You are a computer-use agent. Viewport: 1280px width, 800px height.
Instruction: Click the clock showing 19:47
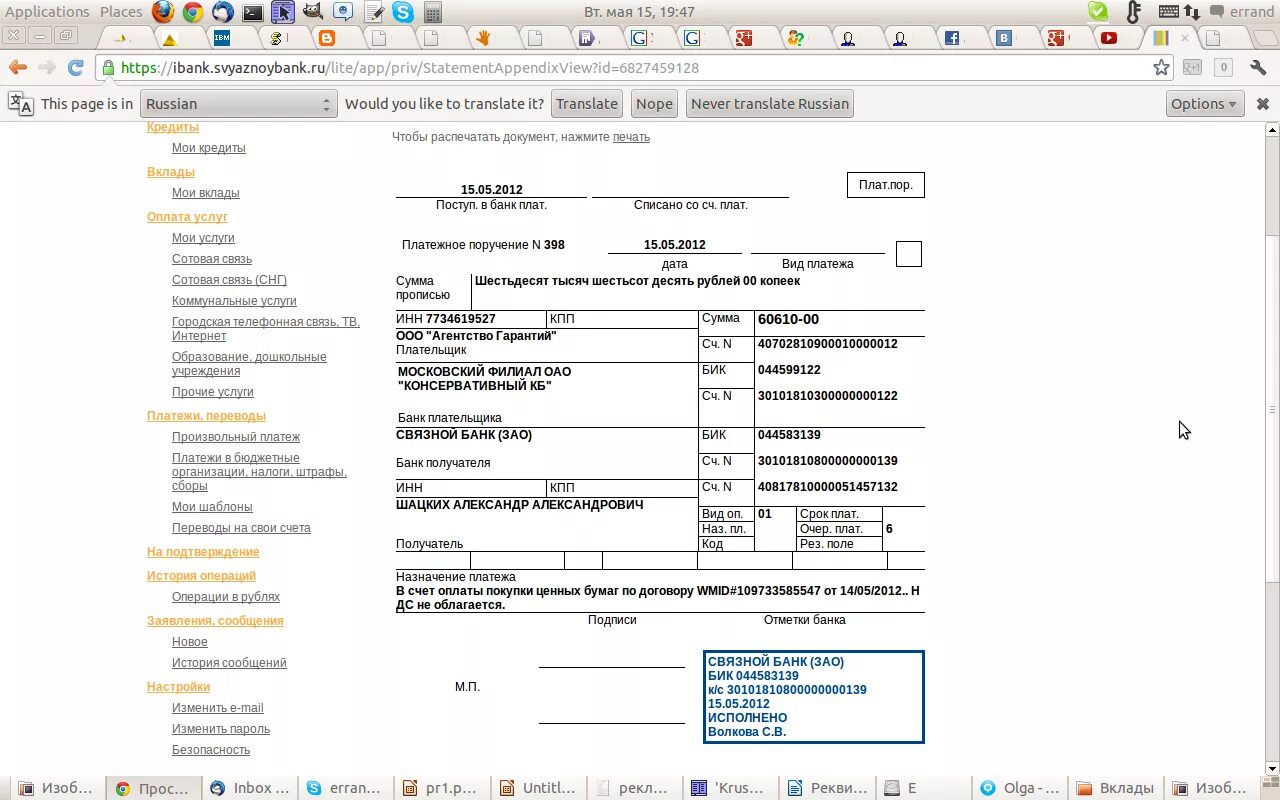click(639, 12)
